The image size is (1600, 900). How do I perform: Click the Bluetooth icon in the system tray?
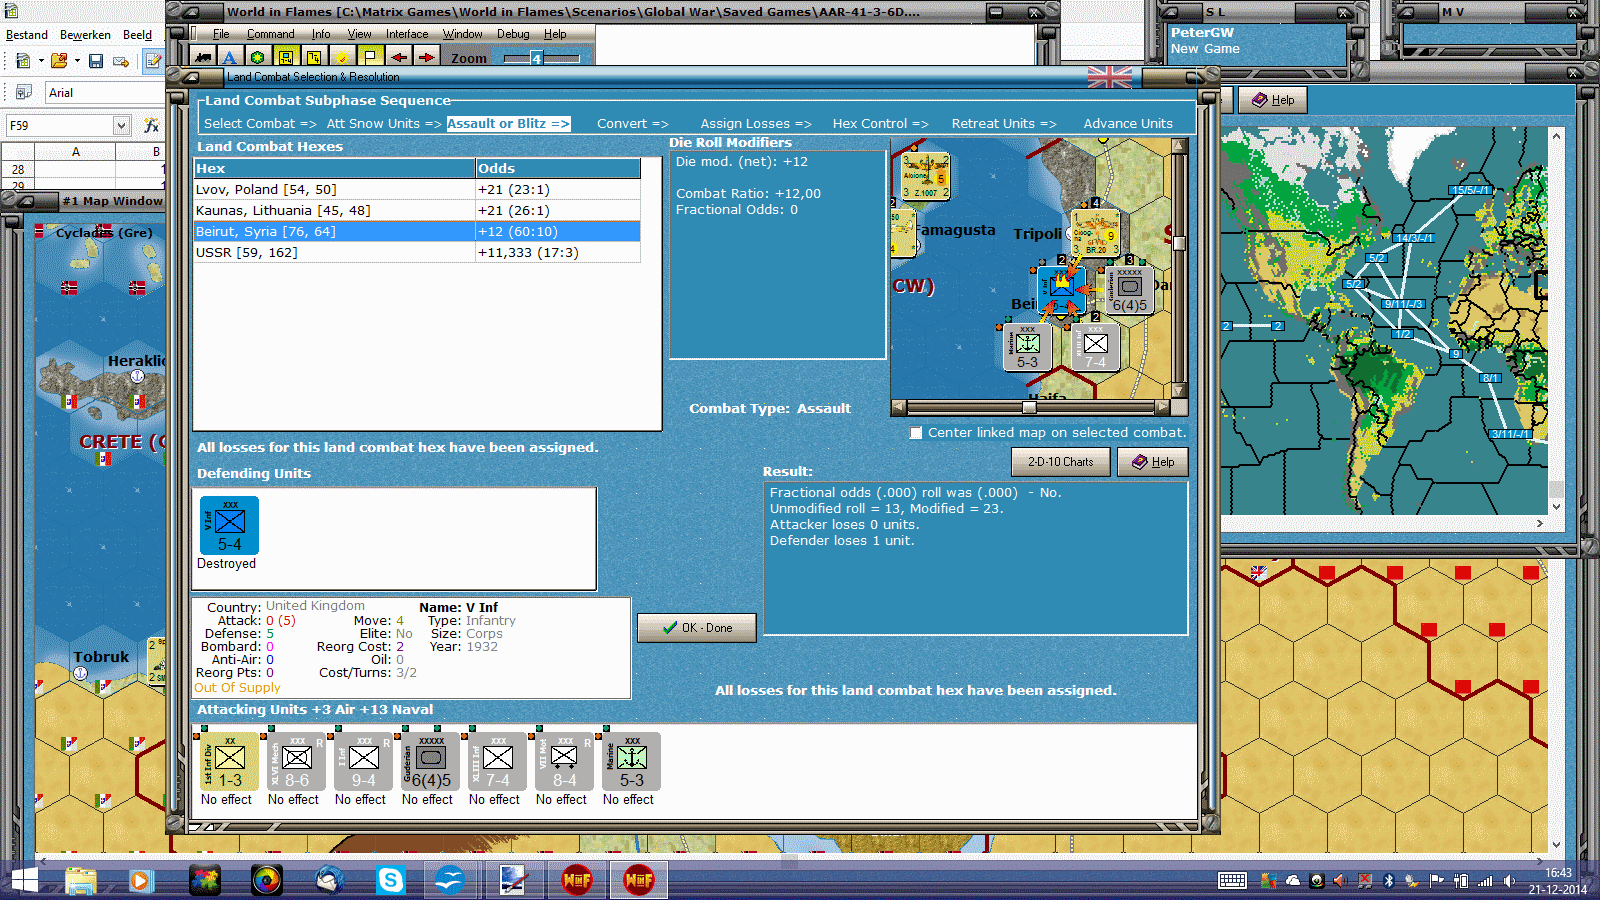1388,881
